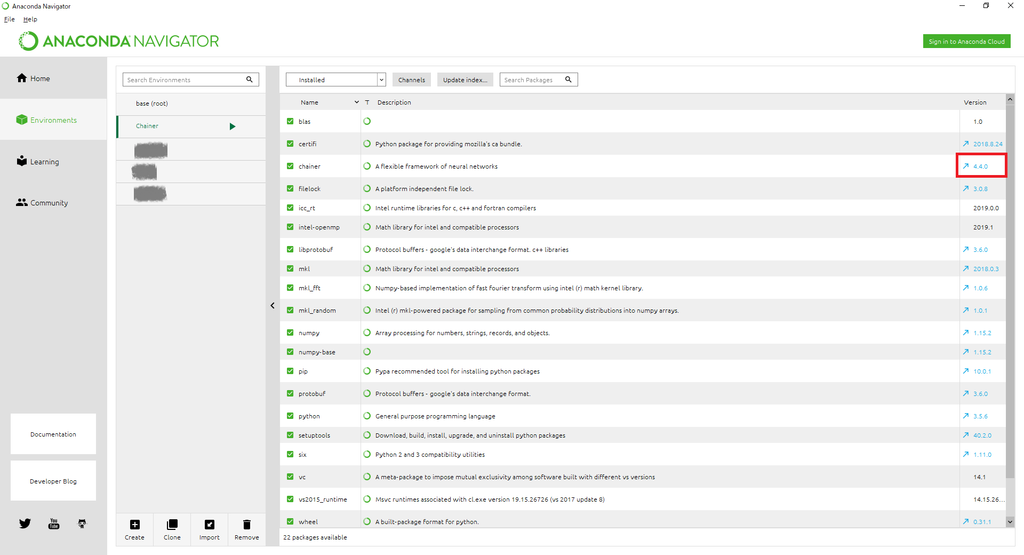Image resolution: width=1024 pixels, height=555 pixels.
Task: Open the Environments cube icon
Action: point(22,119)
